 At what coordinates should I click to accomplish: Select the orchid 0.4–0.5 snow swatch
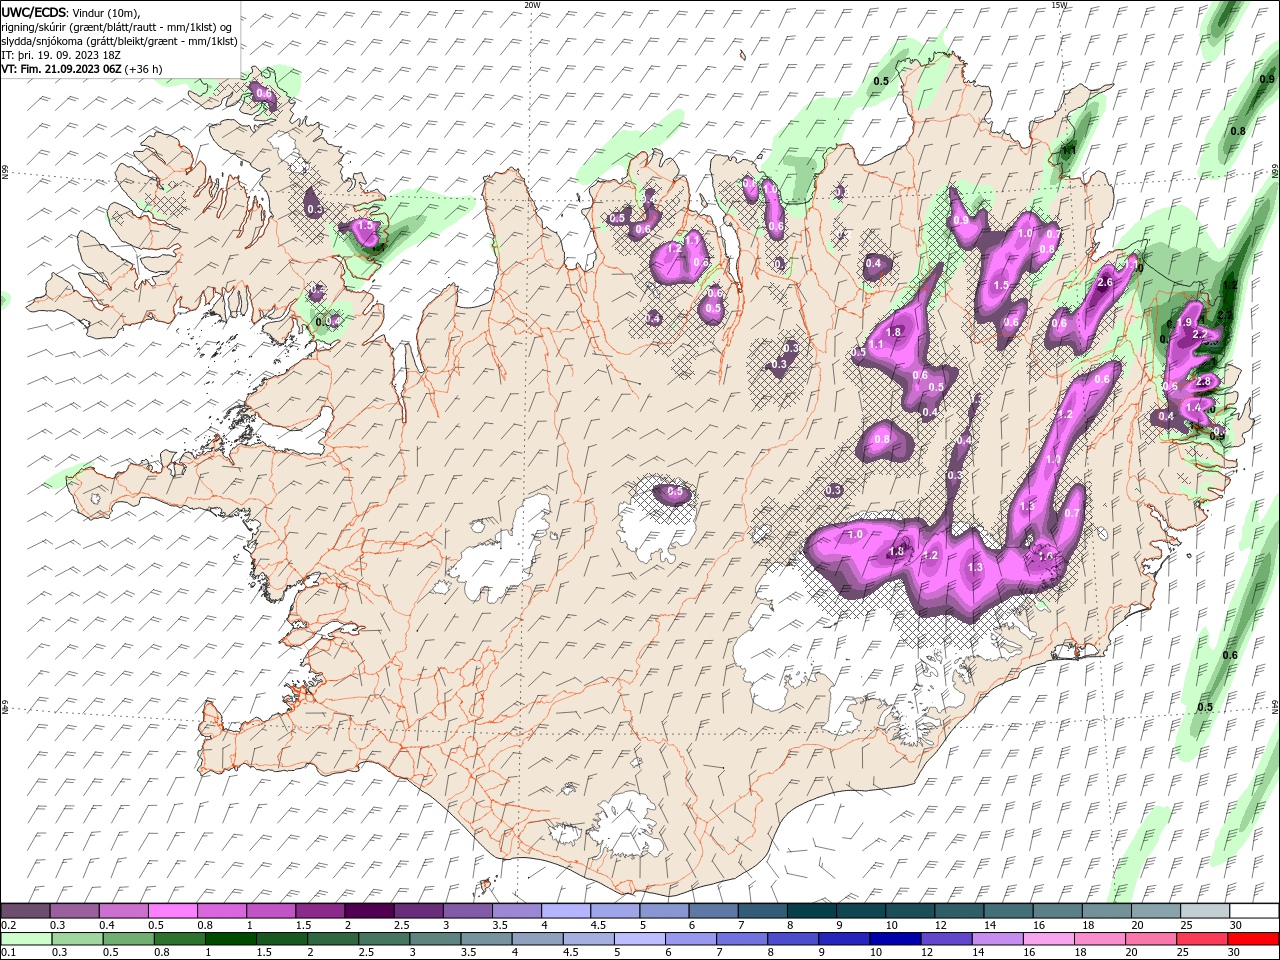124,911
